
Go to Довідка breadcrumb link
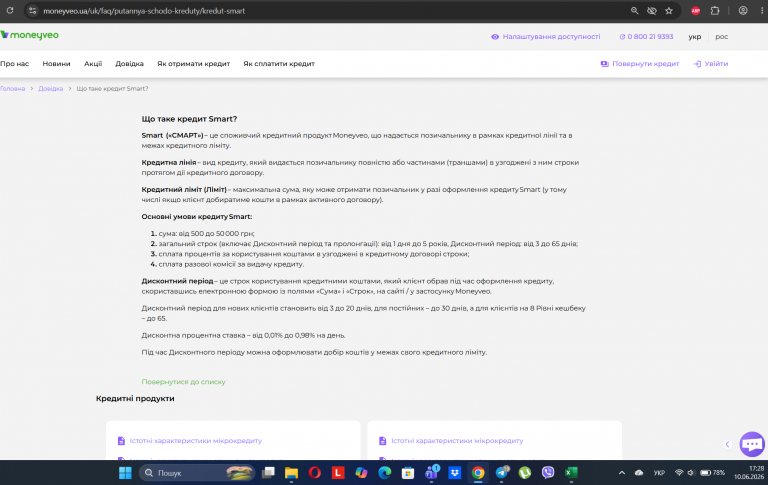click(x=50, y=89)
